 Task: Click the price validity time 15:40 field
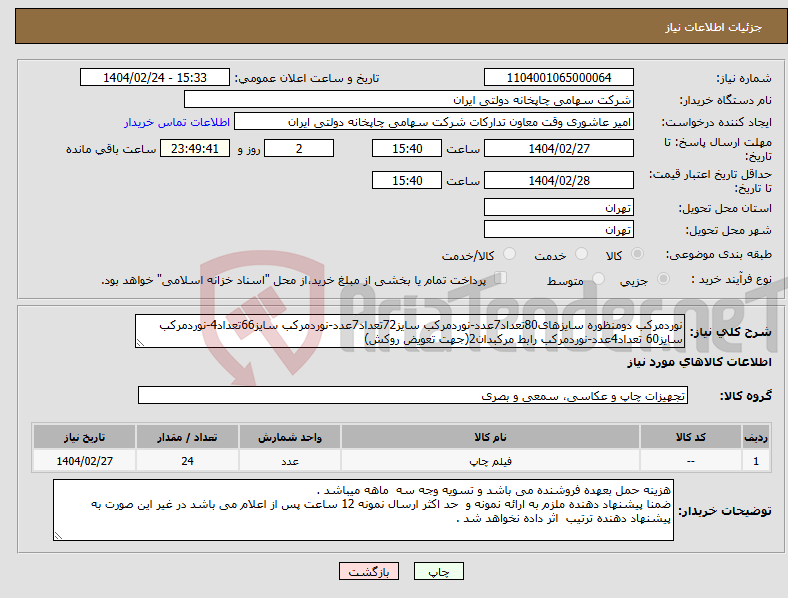pyautogui.click(x=407, y=180)
